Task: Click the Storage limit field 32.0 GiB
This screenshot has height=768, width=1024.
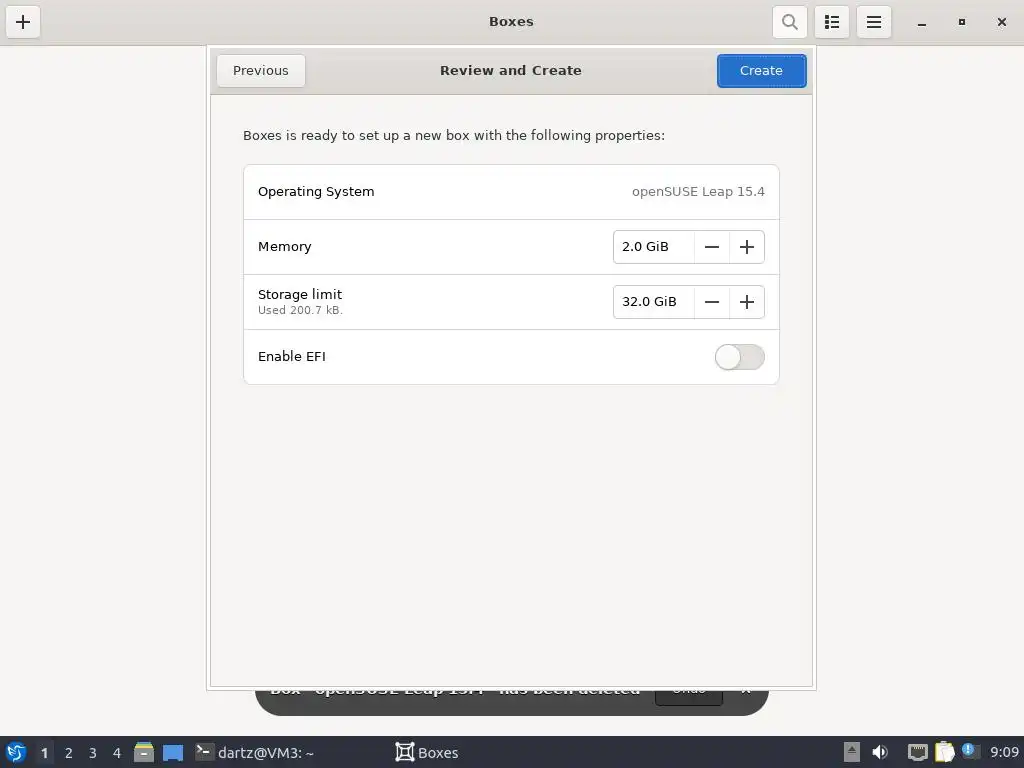Action: pos(653,302)
